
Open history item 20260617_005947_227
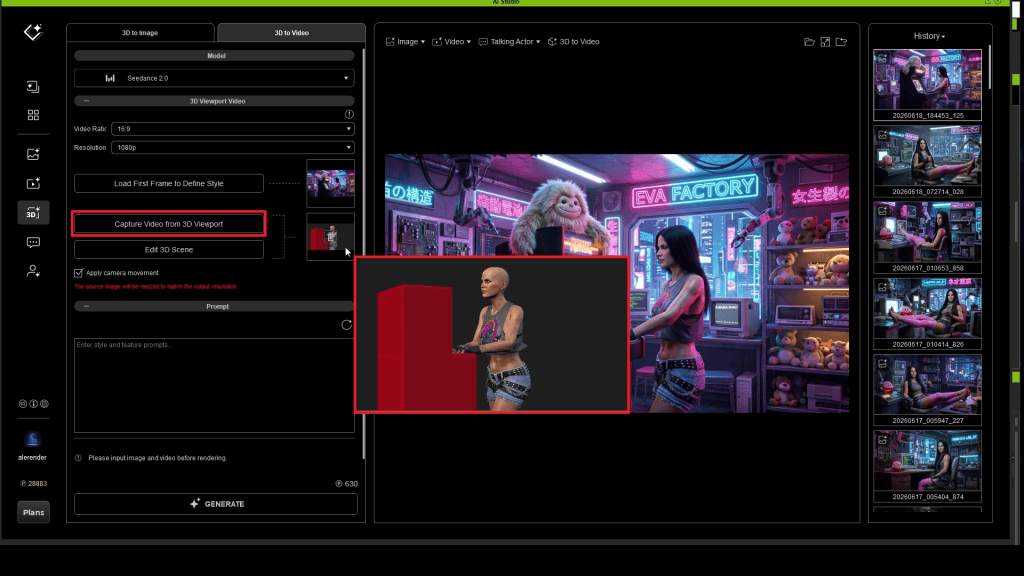tap(927, 391)
